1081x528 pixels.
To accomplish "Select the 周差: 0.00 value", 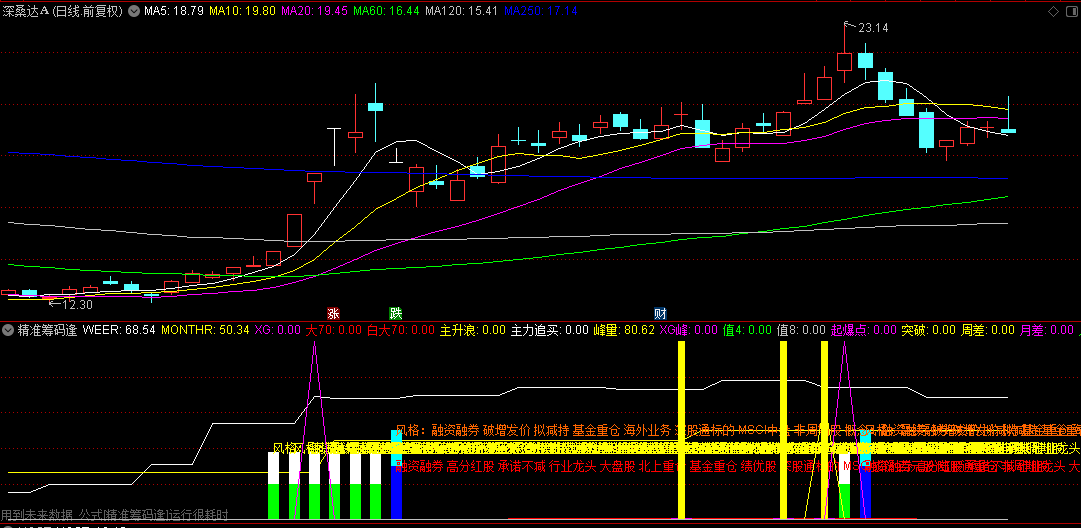I will click(x=988, y=329).
